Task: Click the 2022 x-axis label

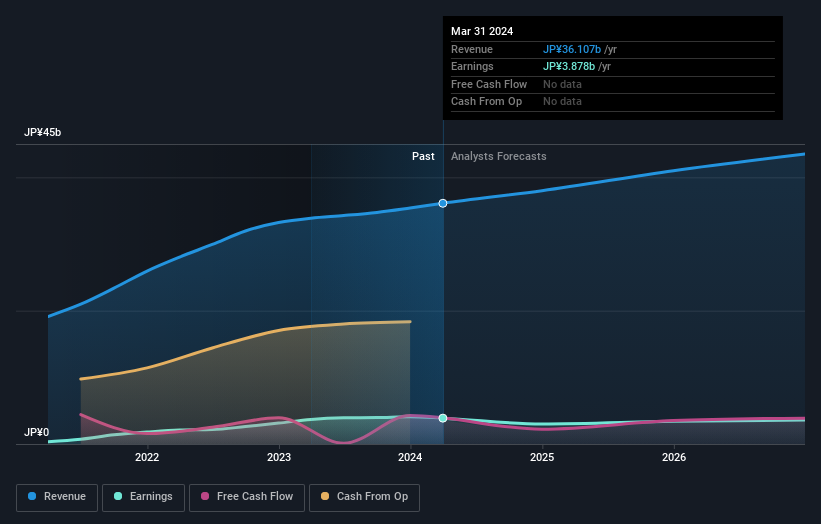Action: (x=147, y=458)
